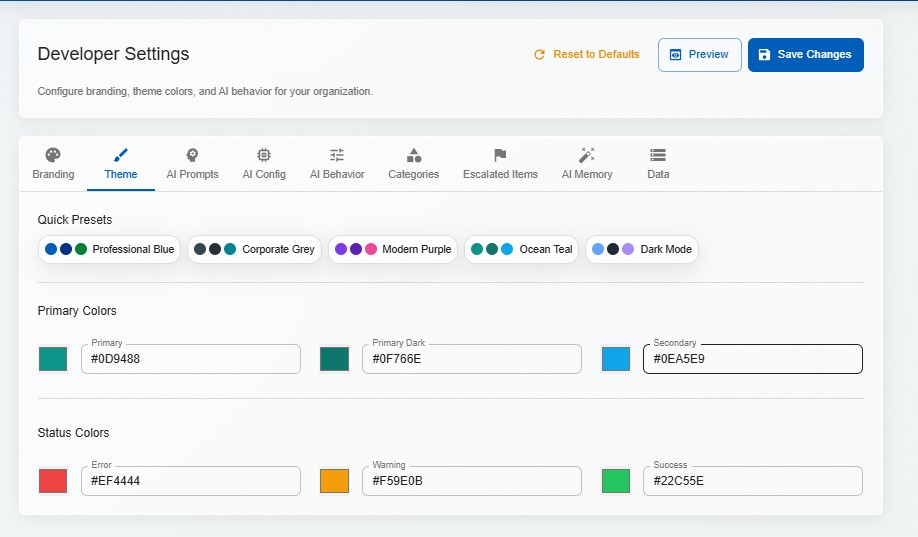Open the AI Behavior tab

pyautogui.click(x=337, y=164)
